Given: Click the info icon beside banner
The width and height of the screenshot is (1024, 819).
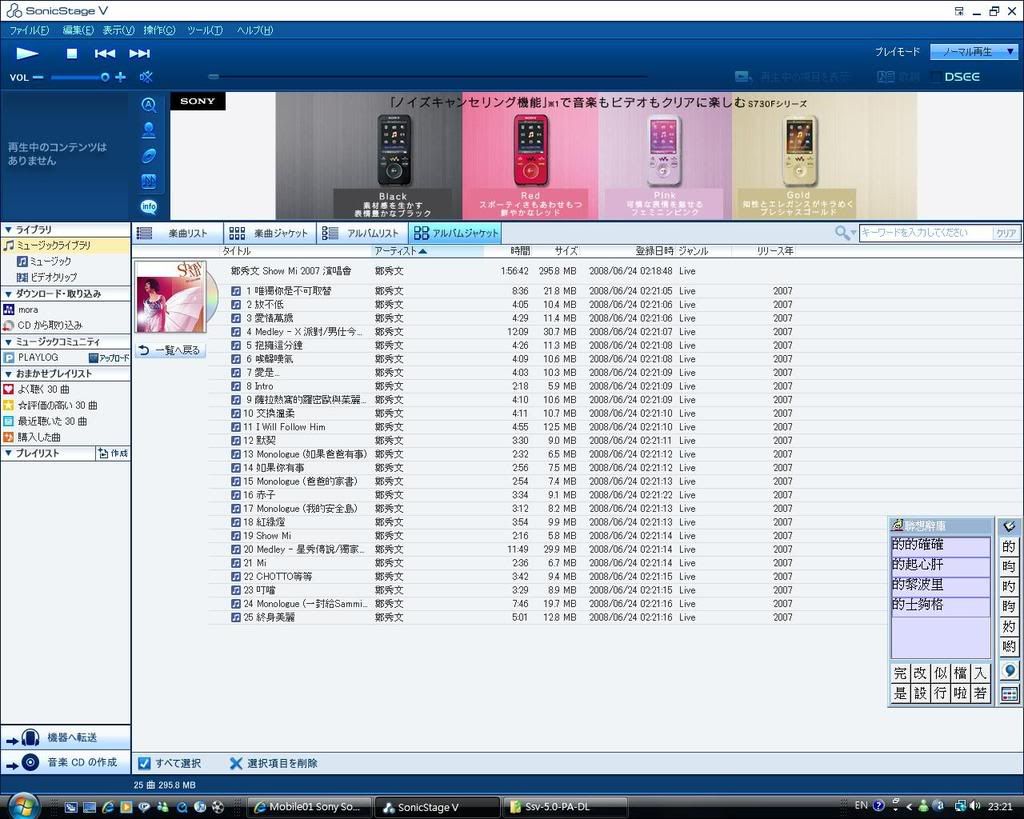Looking at the screenshot, I should 149,207.
